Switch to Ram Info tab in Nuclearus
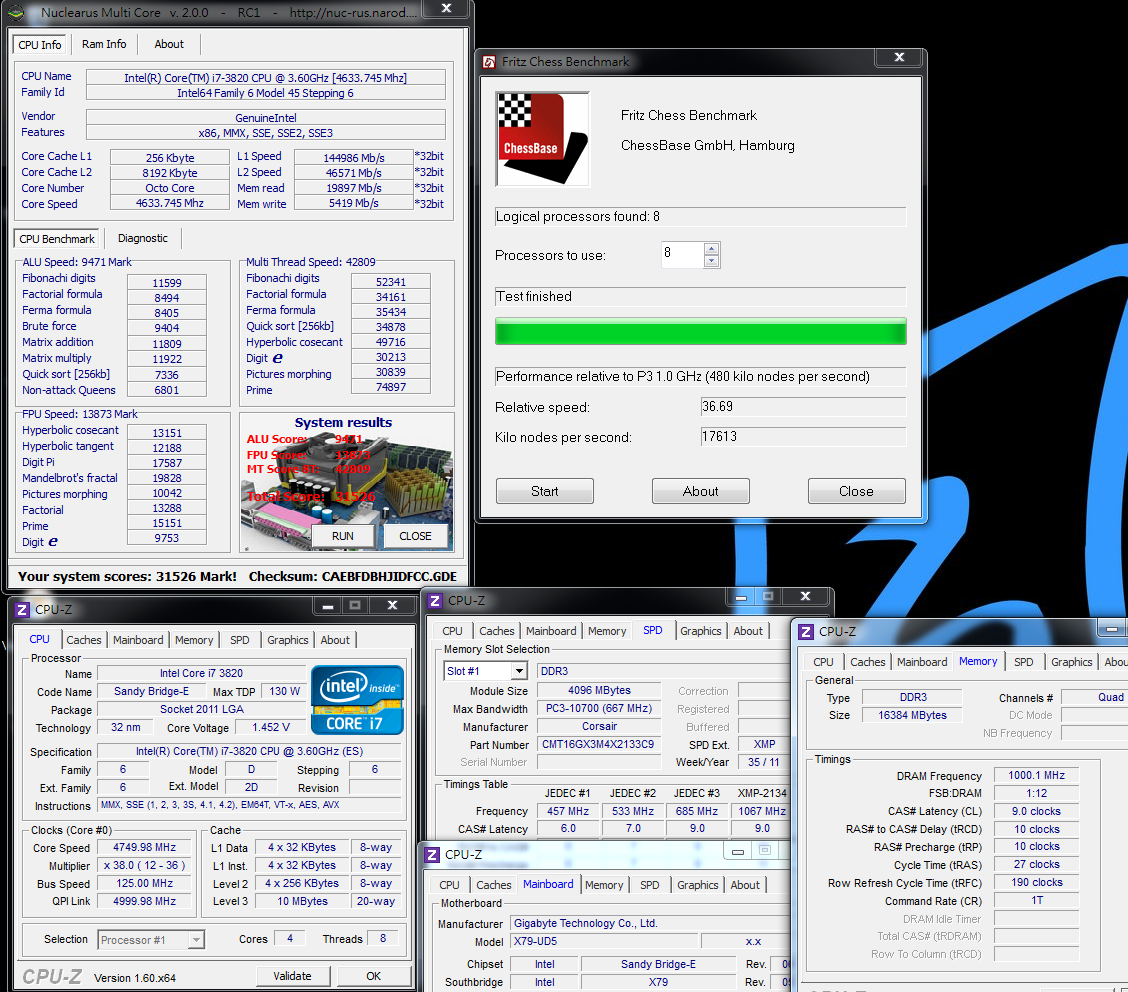This screenshot has height=992, width=1128. point(104,44)
